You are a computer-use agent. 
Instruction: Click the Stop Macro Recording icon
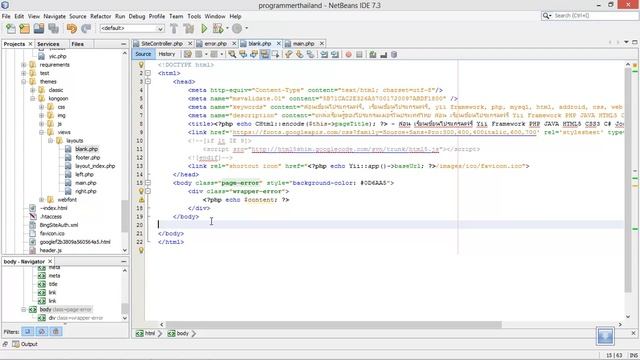[359, 54]
